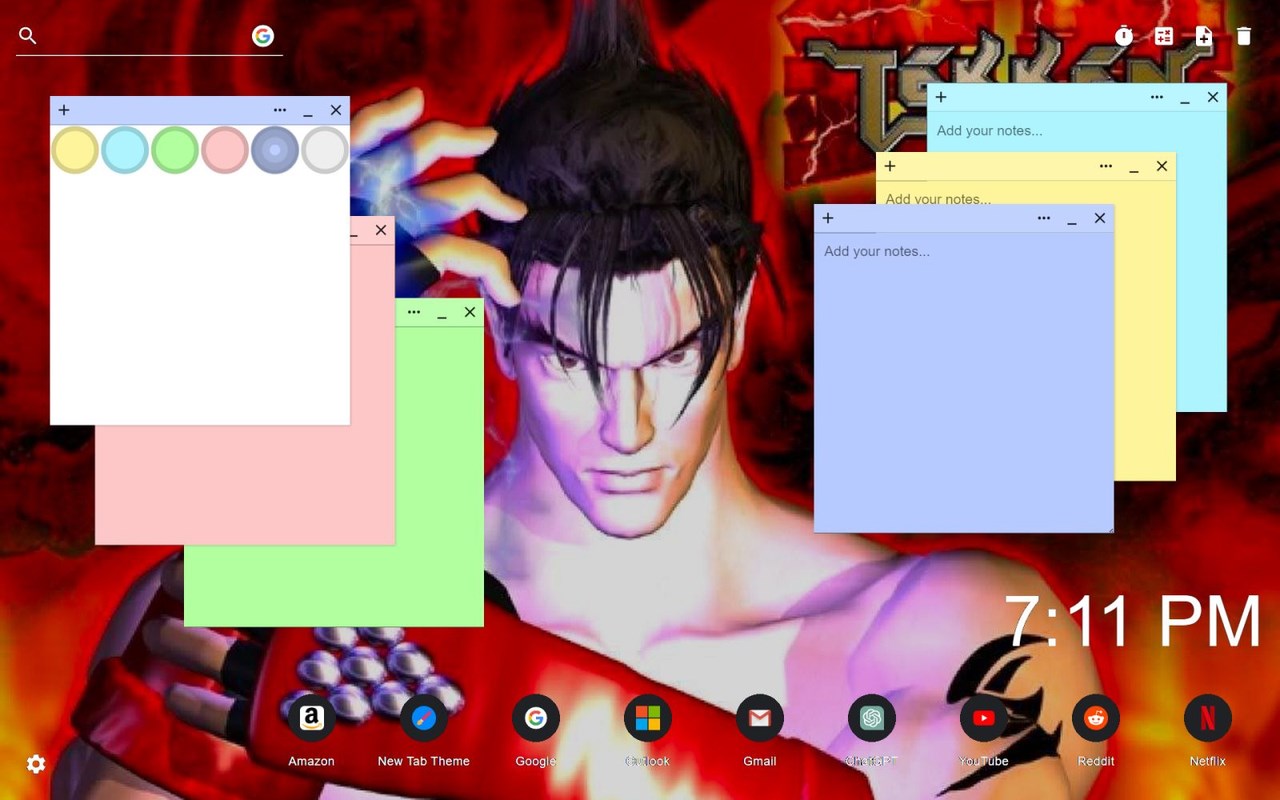Create a new sticky note

[x=1204, y=36]
